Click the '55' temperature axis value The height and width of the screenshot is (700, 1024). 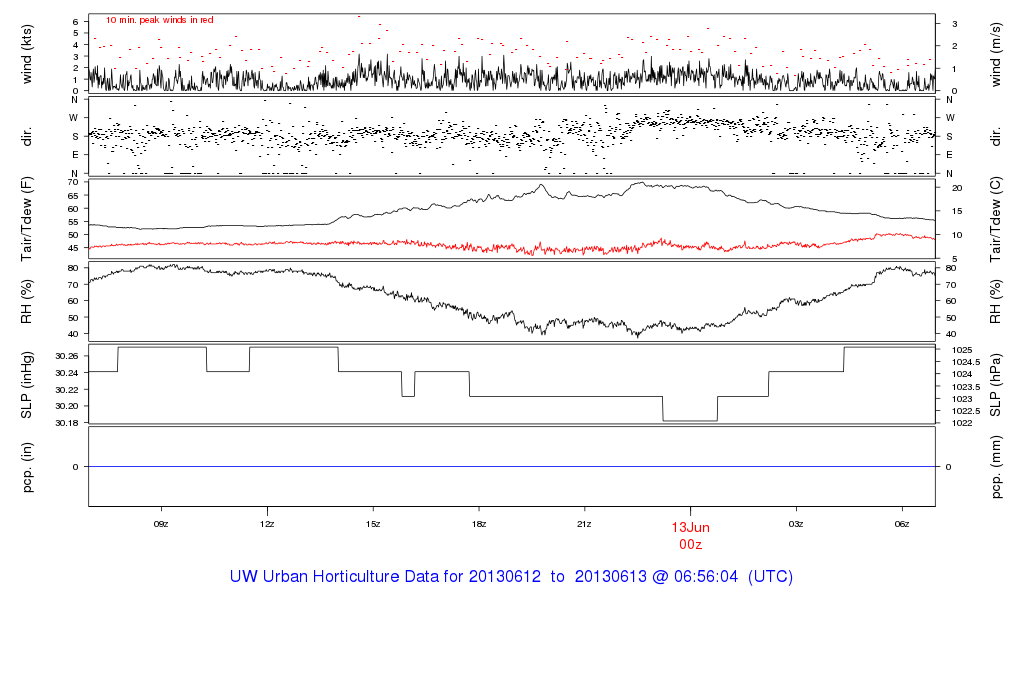tap(72, 222)
